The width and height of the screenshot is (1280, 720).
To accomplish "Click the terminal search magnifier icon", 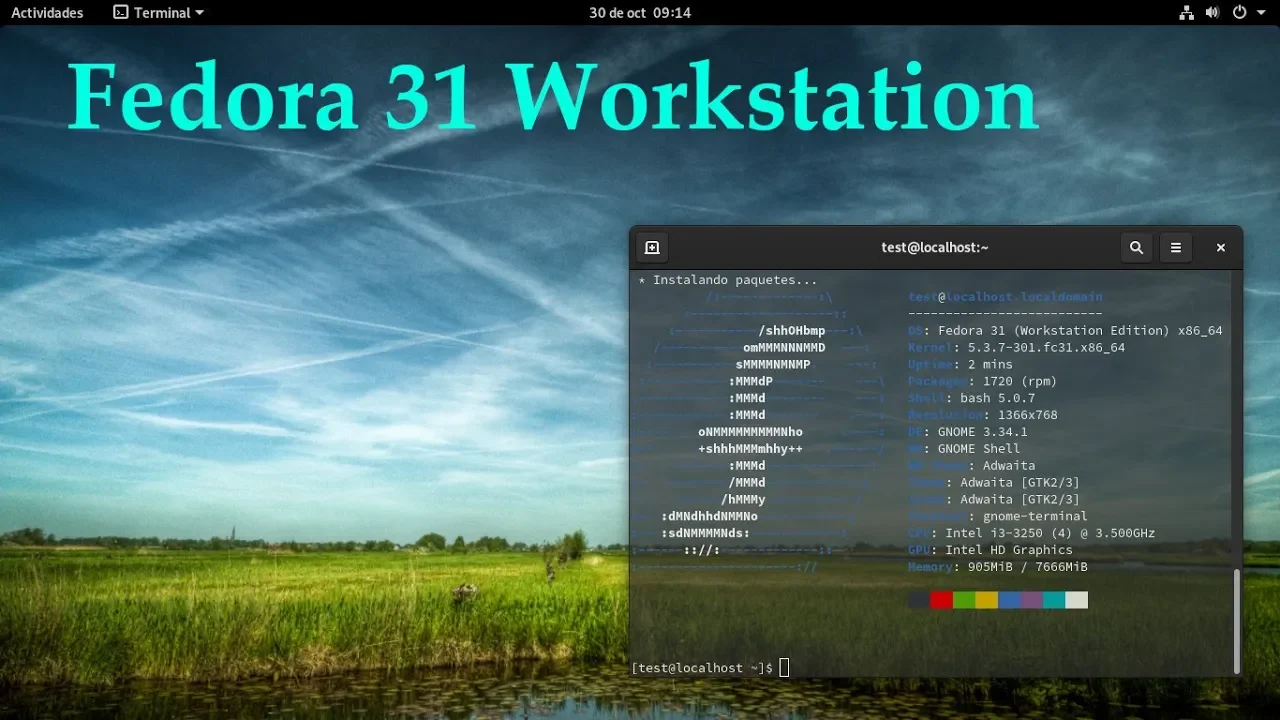I will [1136, 248].
